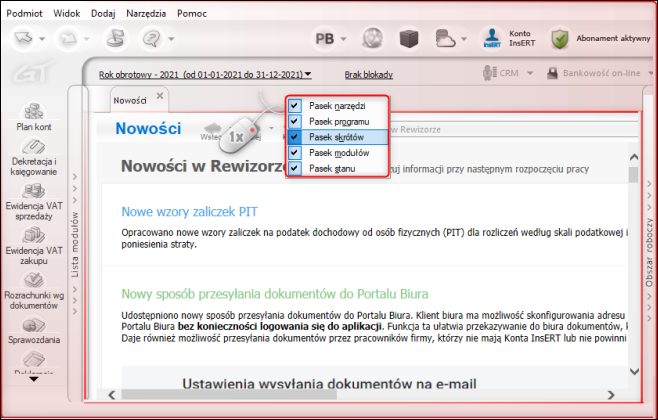Toggle the Pasek stanu checkbox
This screenshot has width=658, height=420.
(295, 168)
